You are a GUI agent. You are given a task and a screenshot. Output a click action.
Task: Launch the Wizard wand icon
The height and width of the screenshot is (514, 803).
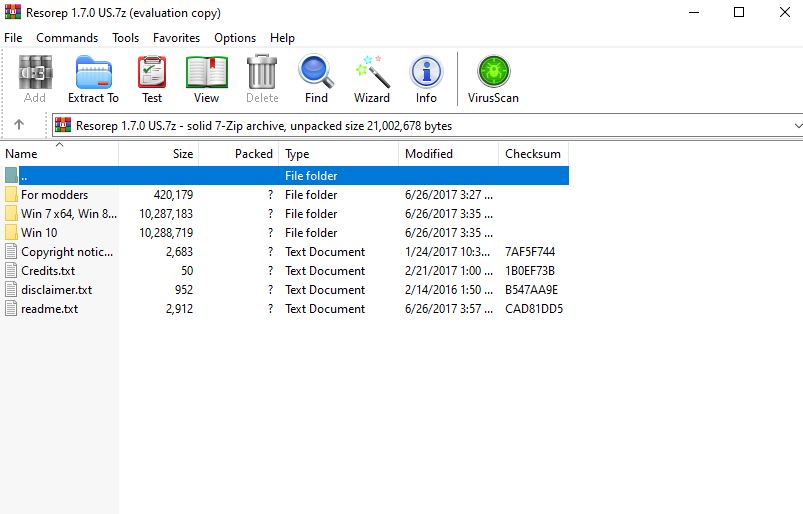tap(372, 71)
